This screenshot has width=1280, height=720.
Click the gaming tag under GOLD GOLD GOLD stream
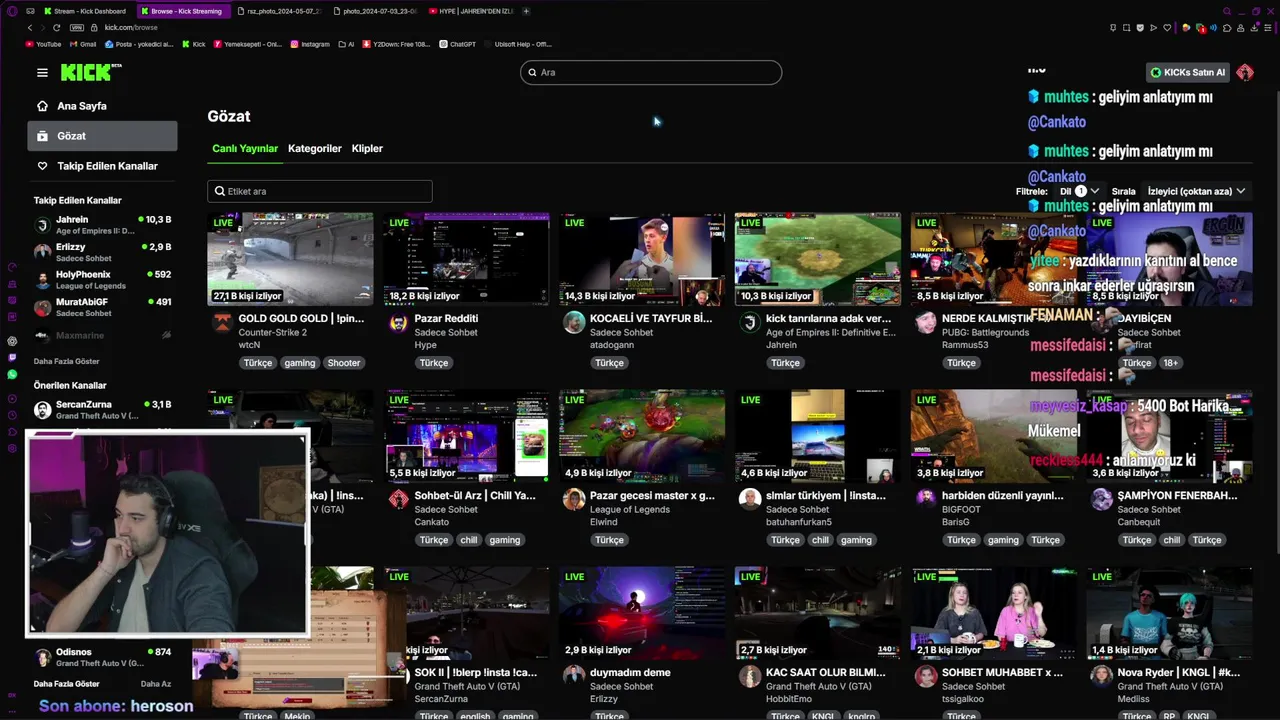pos(299,363)
